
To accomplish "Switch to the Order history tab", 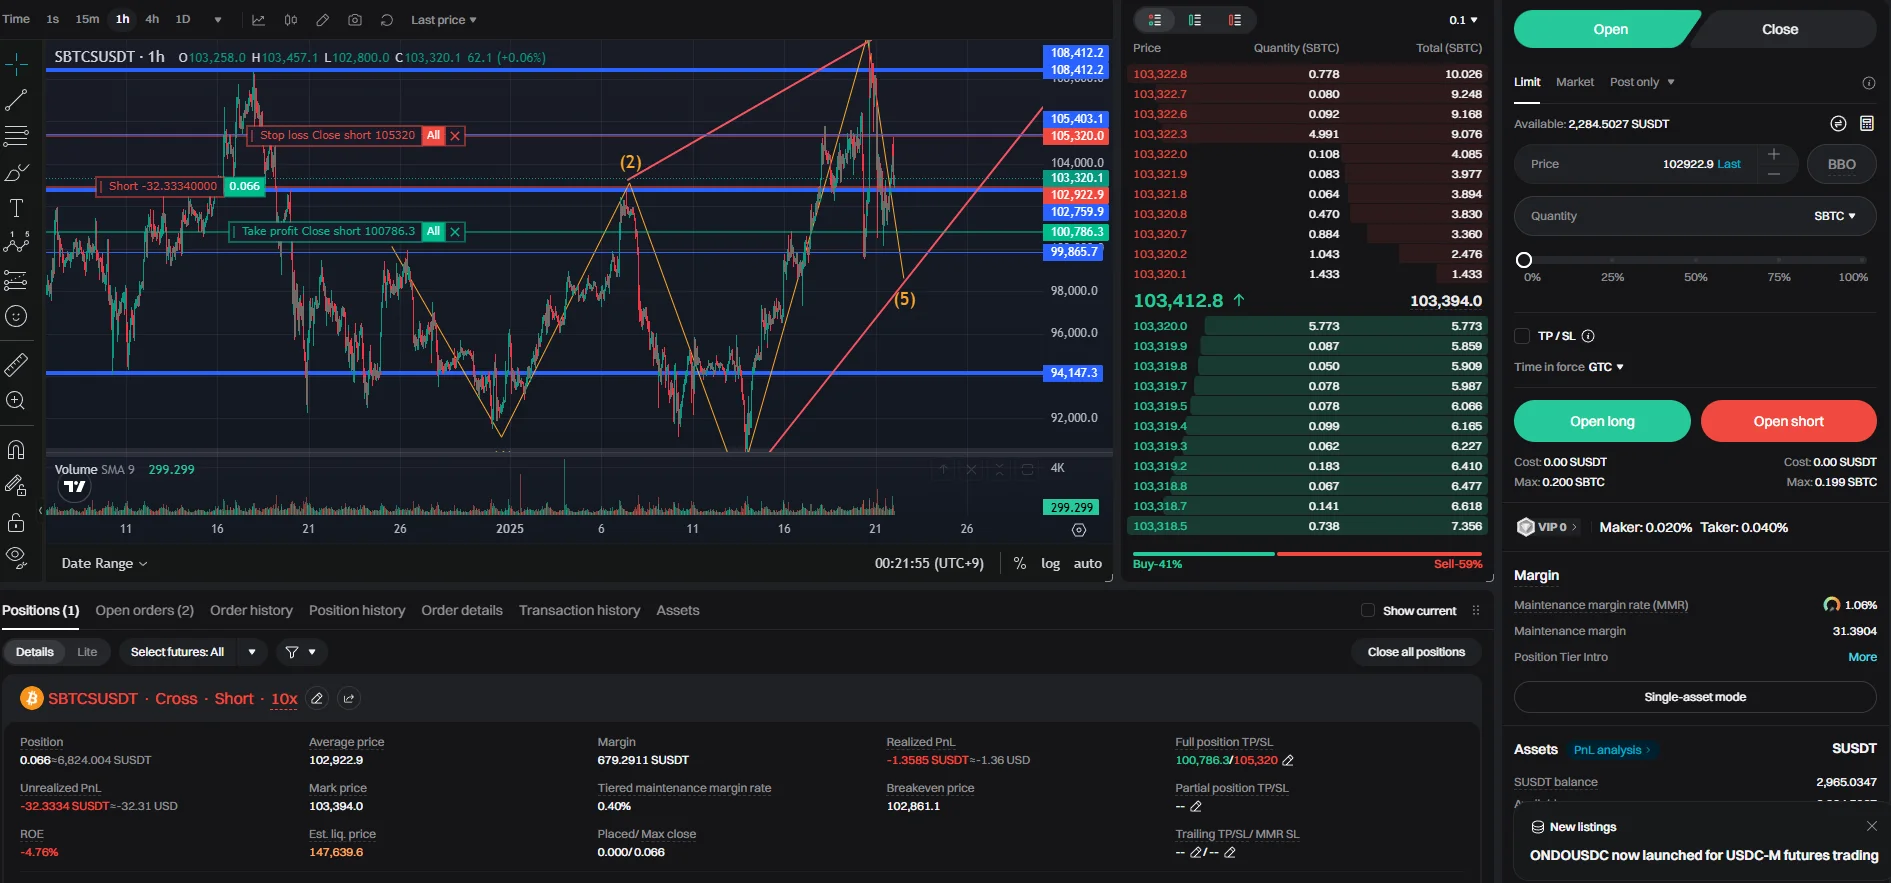I will [x=251, y=610].
